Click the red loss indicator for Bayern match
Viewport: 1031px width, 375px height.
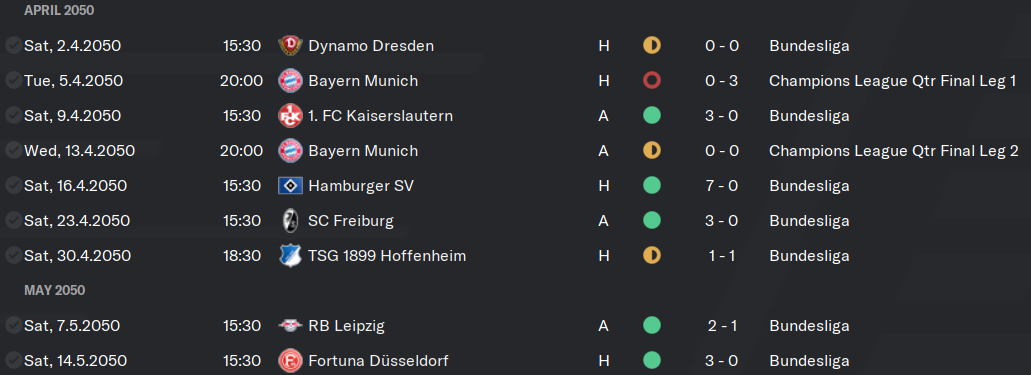coord(652,81)
